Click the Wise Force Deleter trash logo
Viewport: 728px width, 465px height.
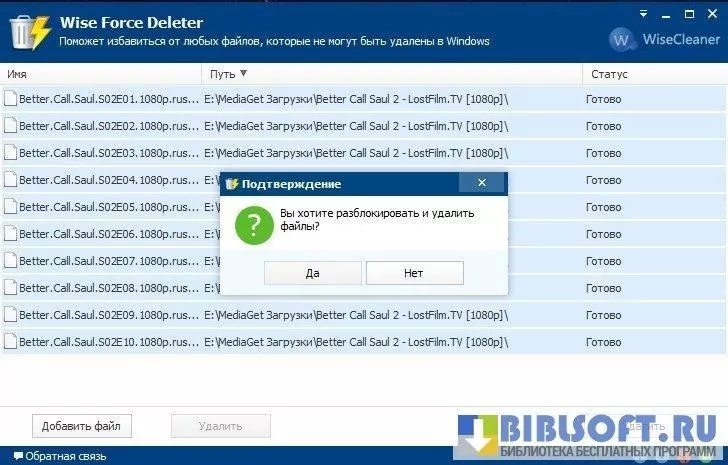click(x=28, y=28)
